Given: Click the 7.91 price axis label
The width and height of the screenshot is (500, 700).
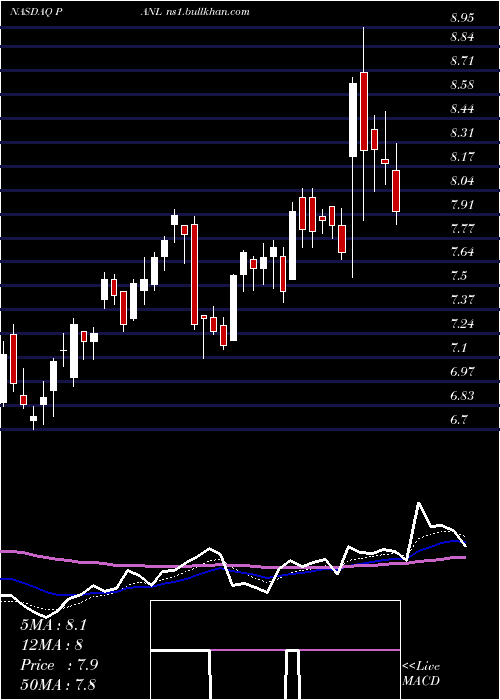Looking at the screenshot, I should 462,205.
